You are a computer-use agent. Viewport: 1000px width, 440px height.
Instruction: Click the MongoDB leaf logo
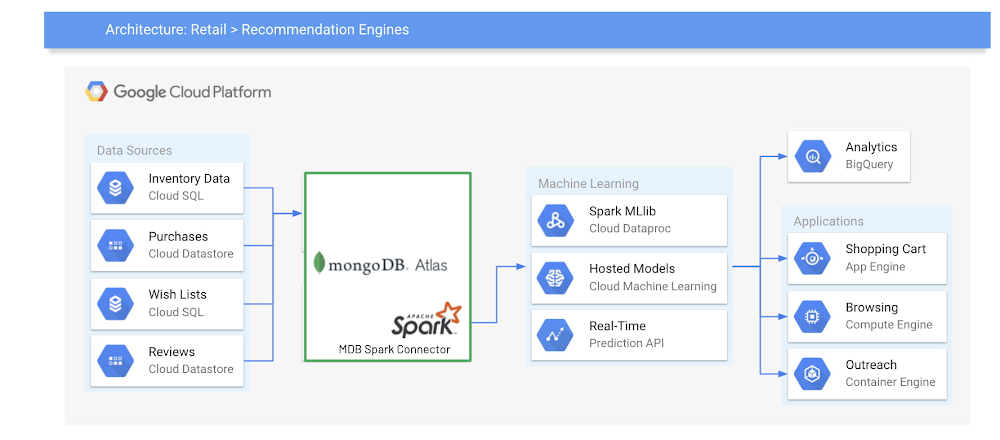320,264
